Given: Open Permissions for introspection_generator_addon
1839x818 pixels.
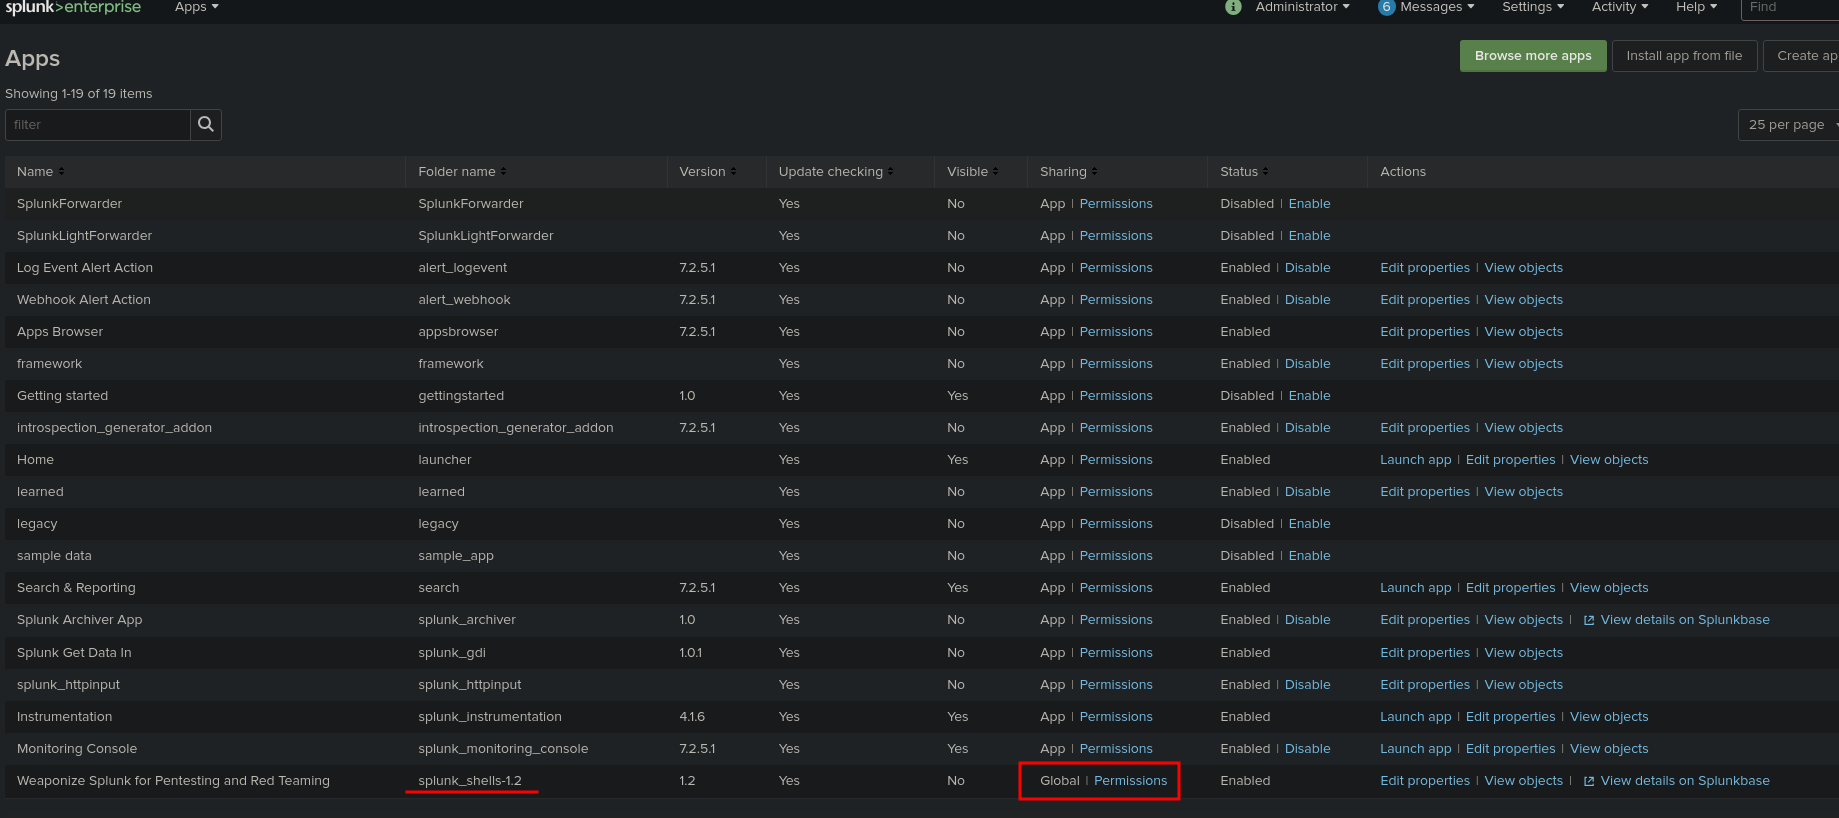Looking at the screenshot, I should tap(1116, 428).
